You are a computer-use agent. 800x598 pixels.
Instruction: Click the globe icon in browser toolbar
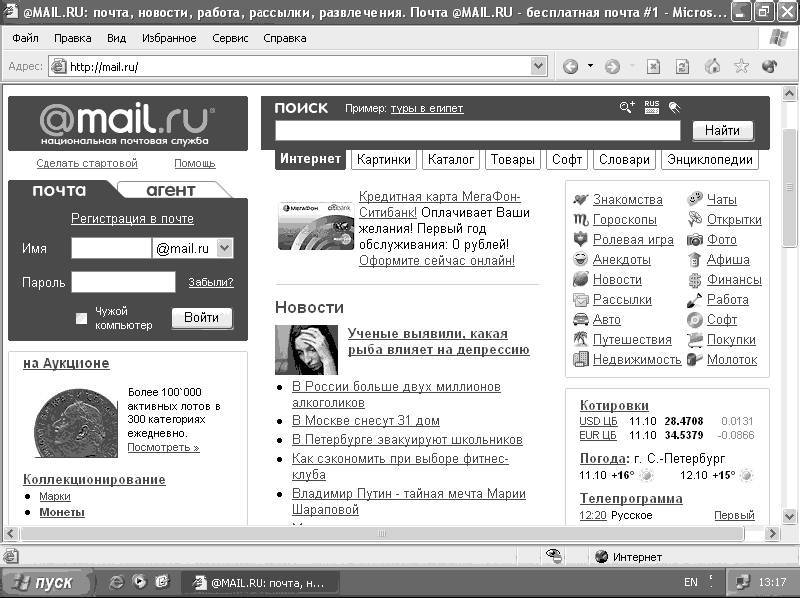[x=769, y=66]
